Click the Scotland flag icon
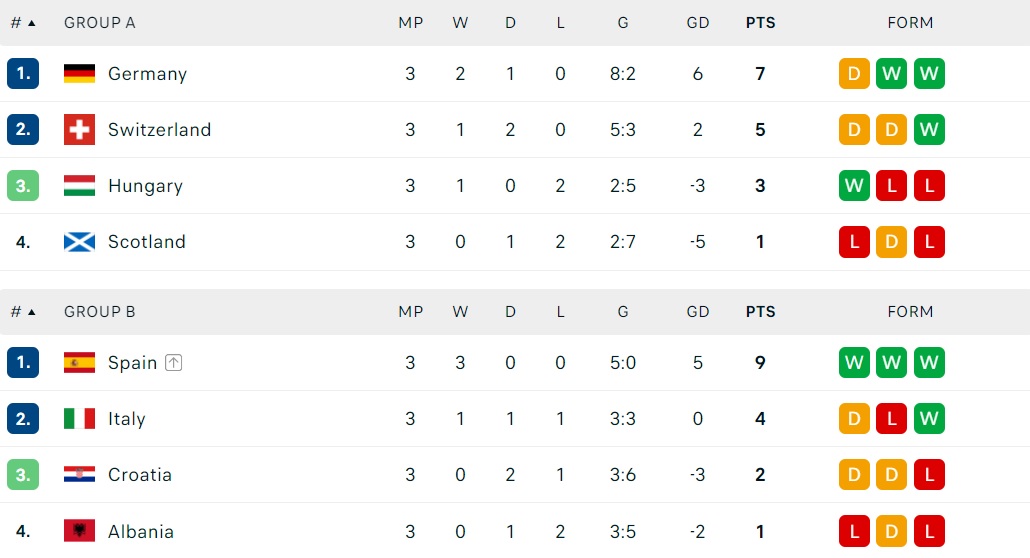1030x558 pixels. point(79,242)
